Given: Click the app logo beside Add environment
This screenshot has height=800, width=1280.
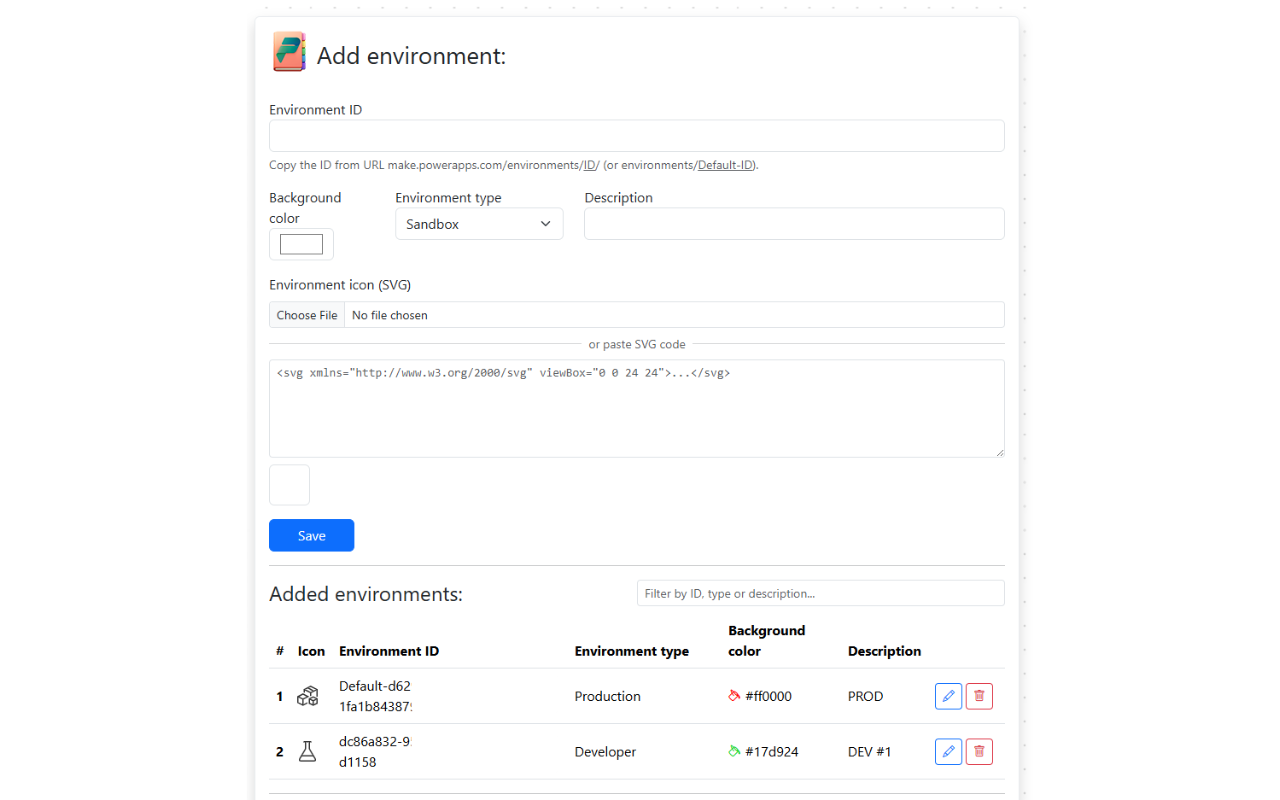Looking at the screenshot, I should click(x=289, y=51).
